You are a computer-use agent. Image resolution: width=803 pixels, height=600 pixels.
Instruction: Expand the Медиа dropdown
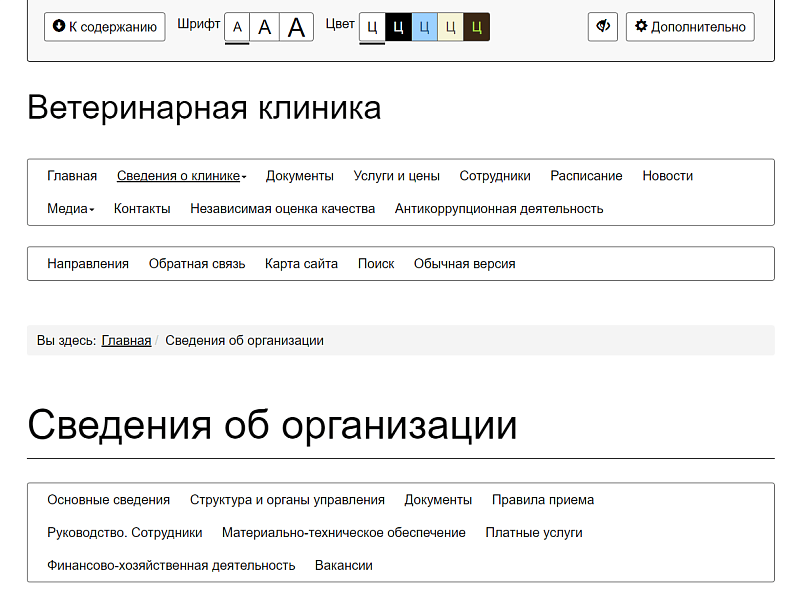pos(68,208)
